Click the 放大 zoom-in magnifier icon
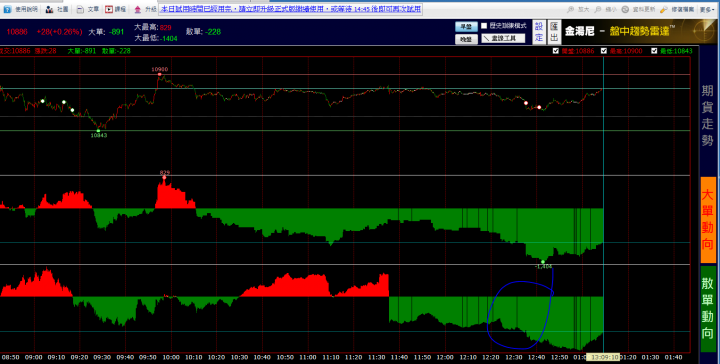The image size is (720, 364). 570,9
